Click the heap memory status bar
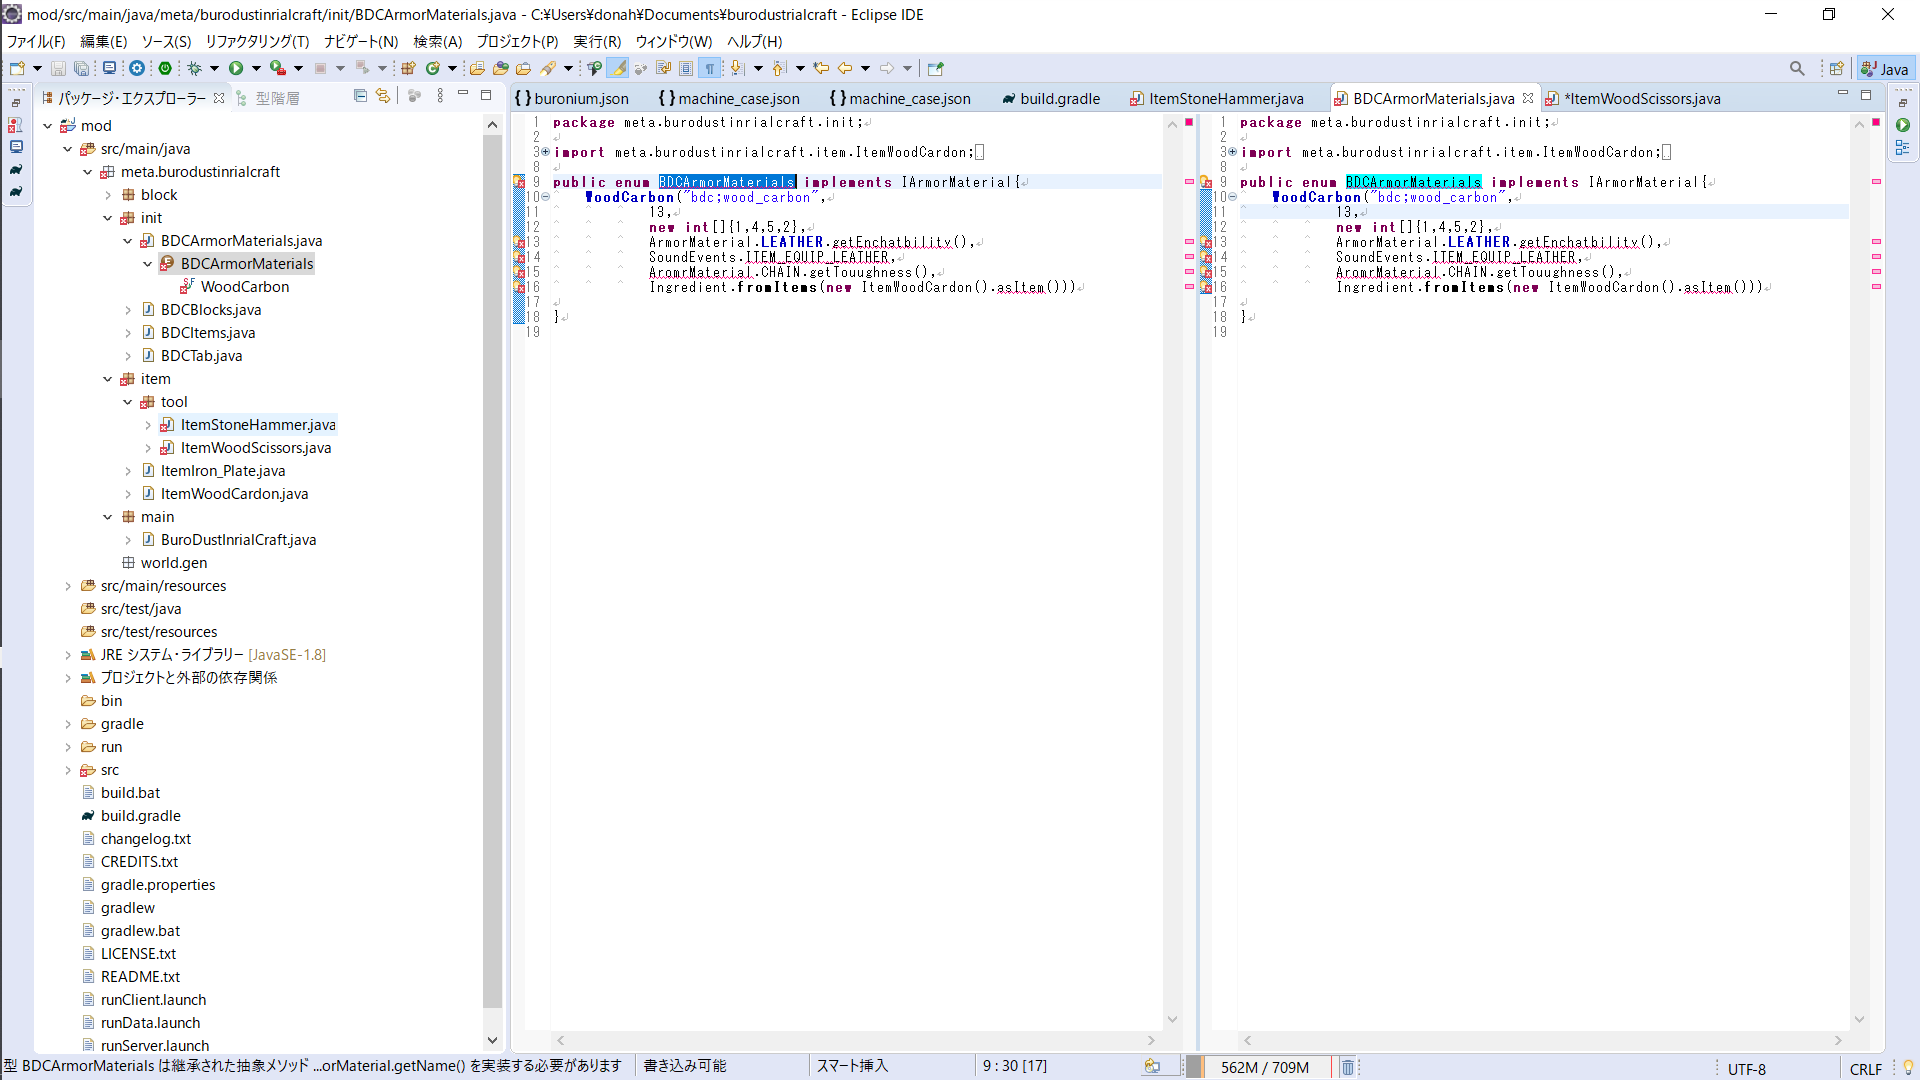1920x1080 pixels. (x=1264, y=1067)
